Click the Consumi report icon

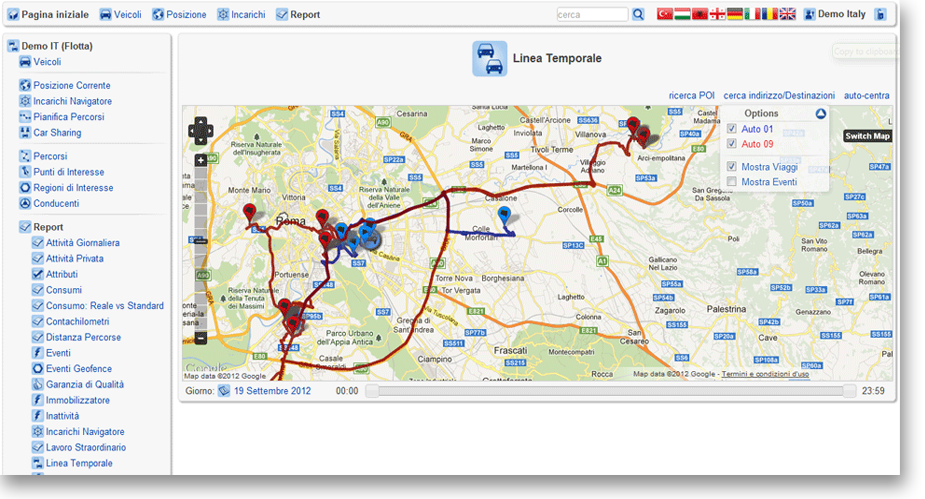click(x=38, y=290)
